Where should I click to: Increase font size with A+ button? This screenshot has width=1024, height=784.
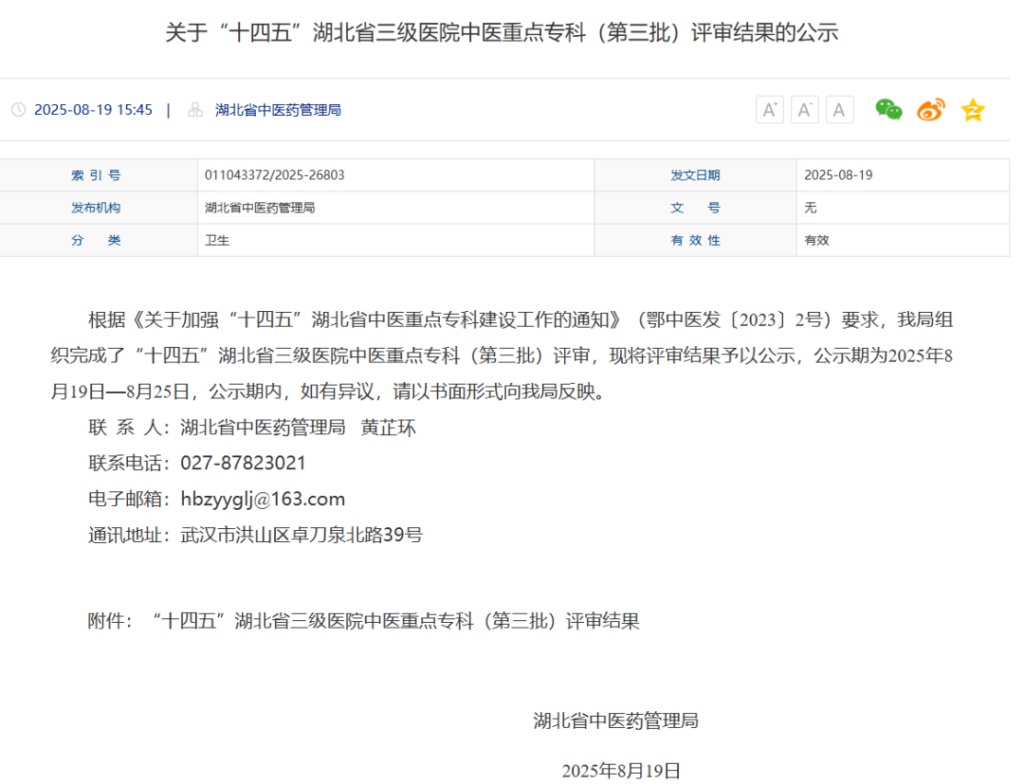pyautogui.click(x=769, y=110)
